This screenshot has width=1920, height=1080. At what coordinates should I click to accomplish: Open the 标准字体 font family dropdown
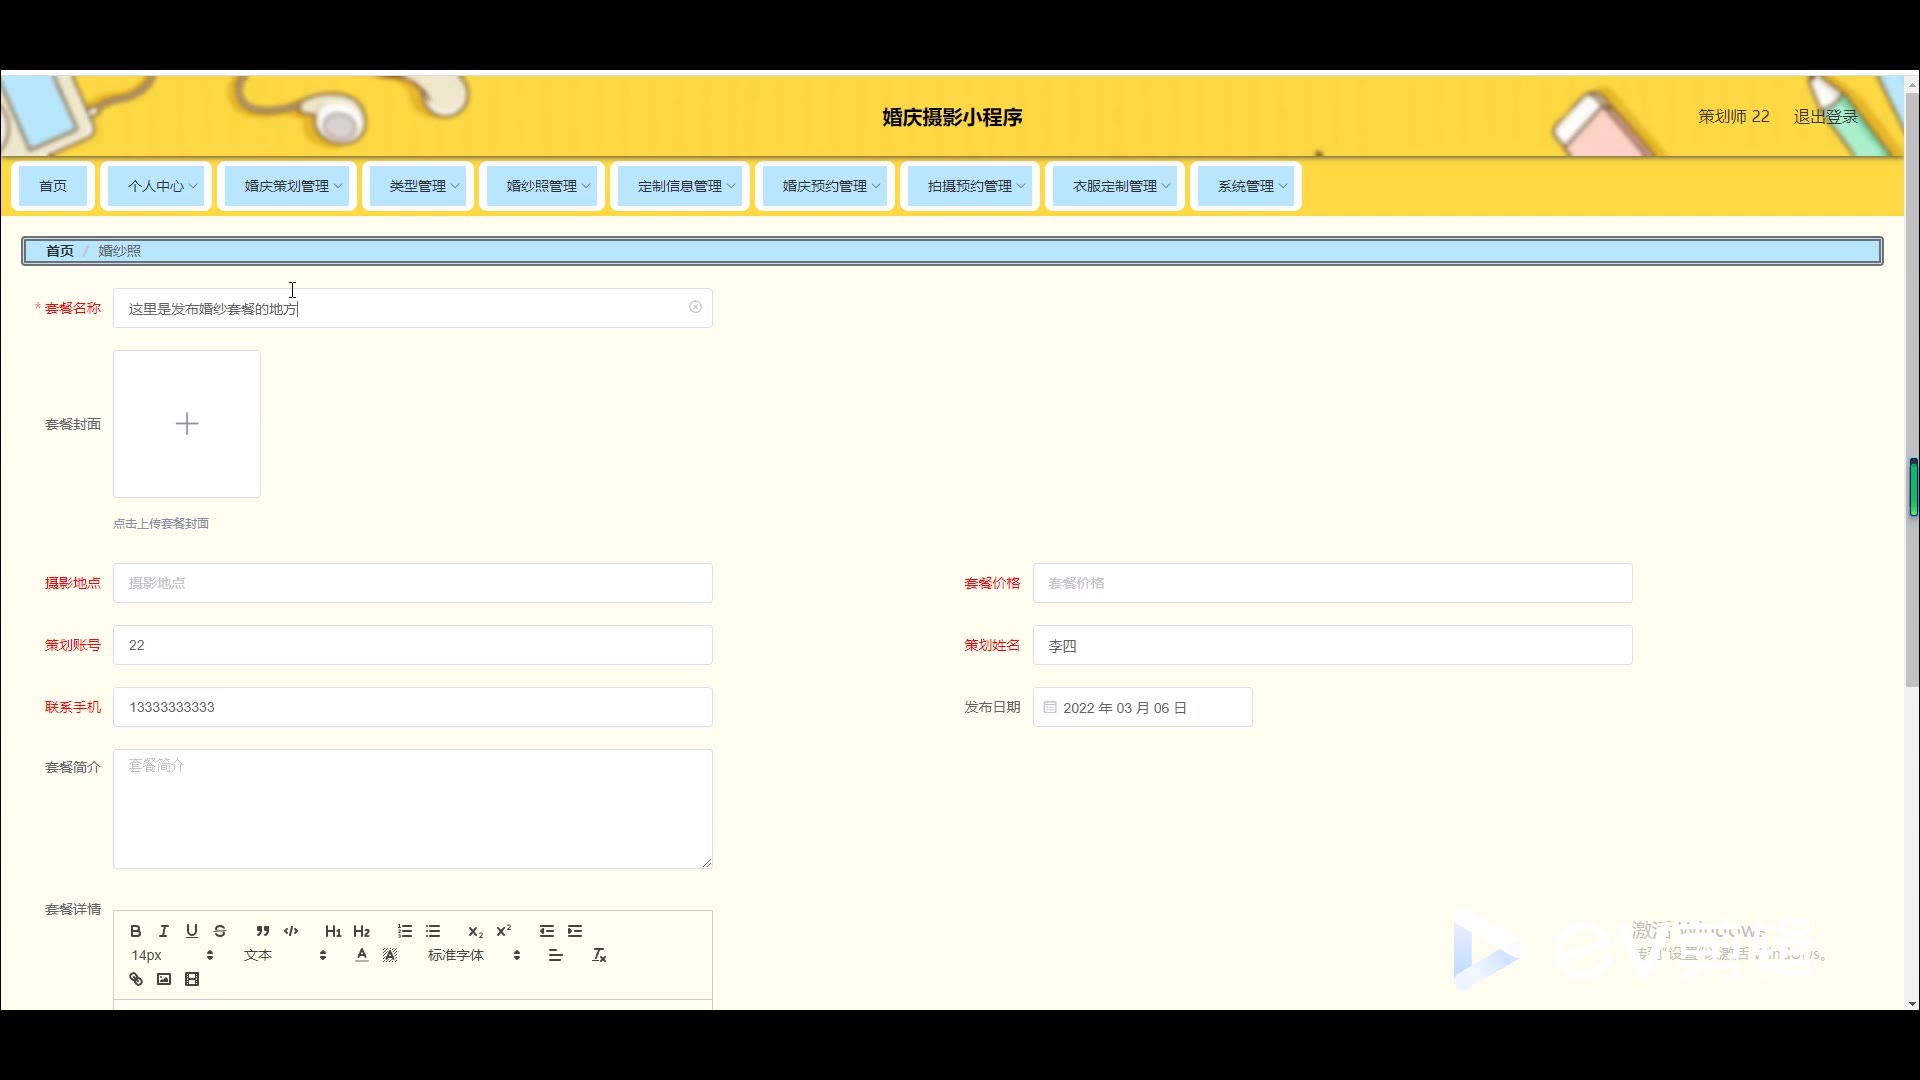point(474,955)
